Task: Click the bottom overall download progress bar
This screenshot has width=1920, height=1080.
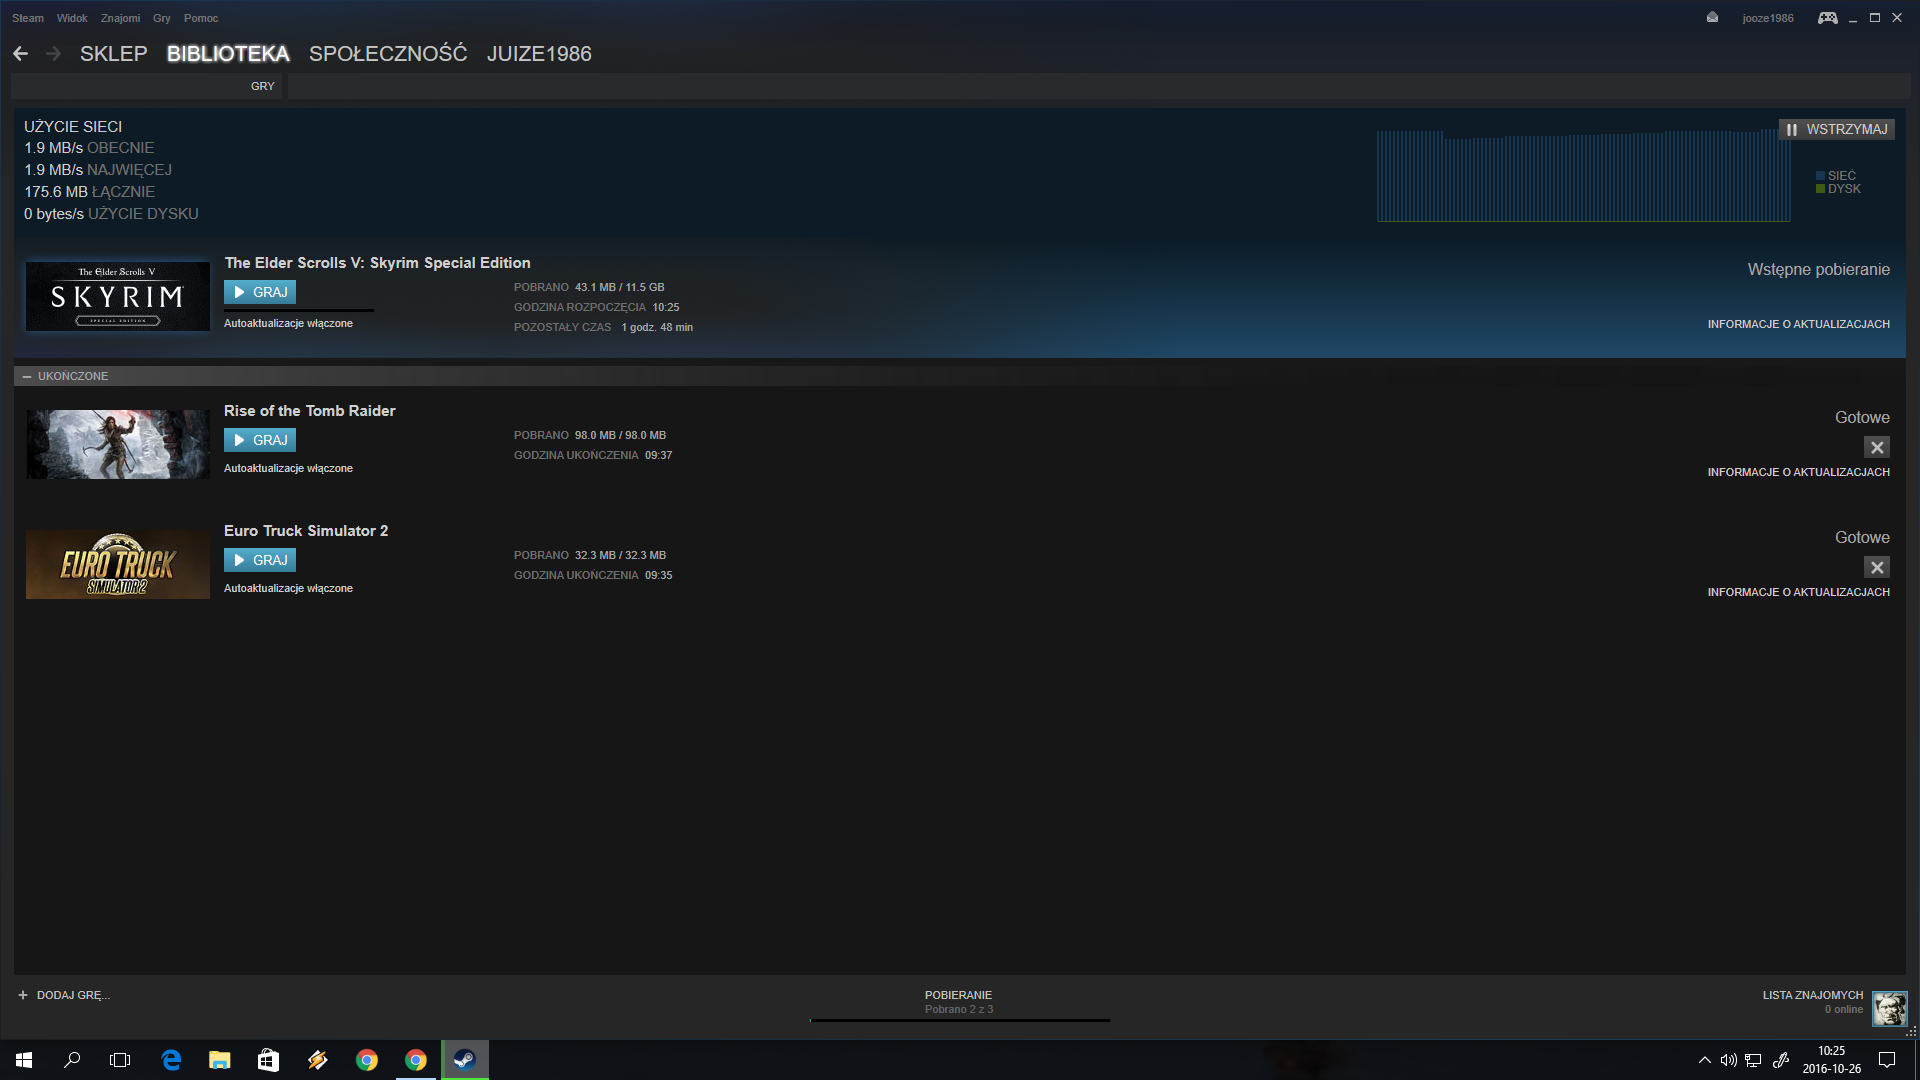Action: tap(960, 1020)
